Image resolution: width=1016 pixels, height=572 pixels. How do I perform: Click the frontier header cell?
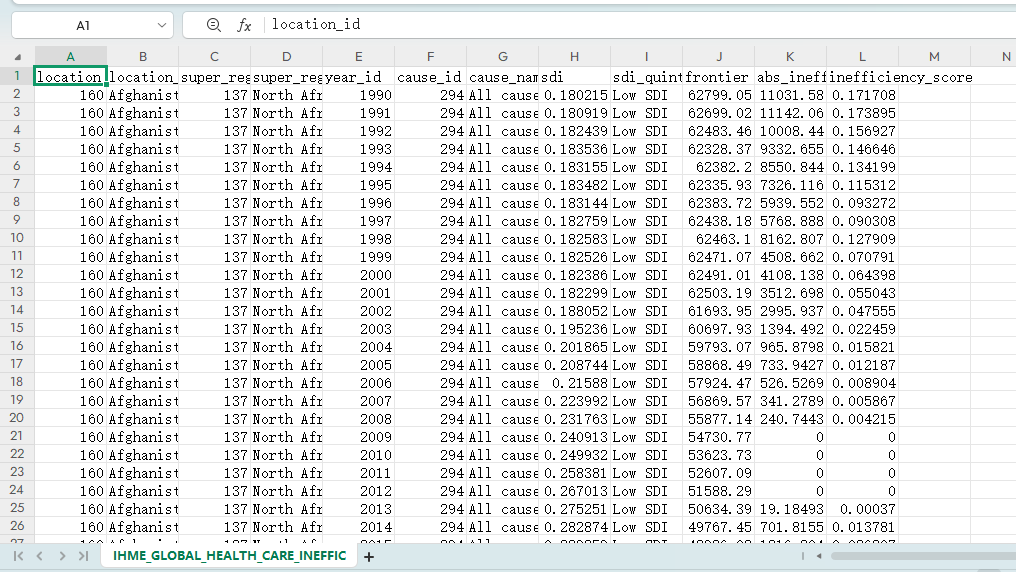point(719,77)
